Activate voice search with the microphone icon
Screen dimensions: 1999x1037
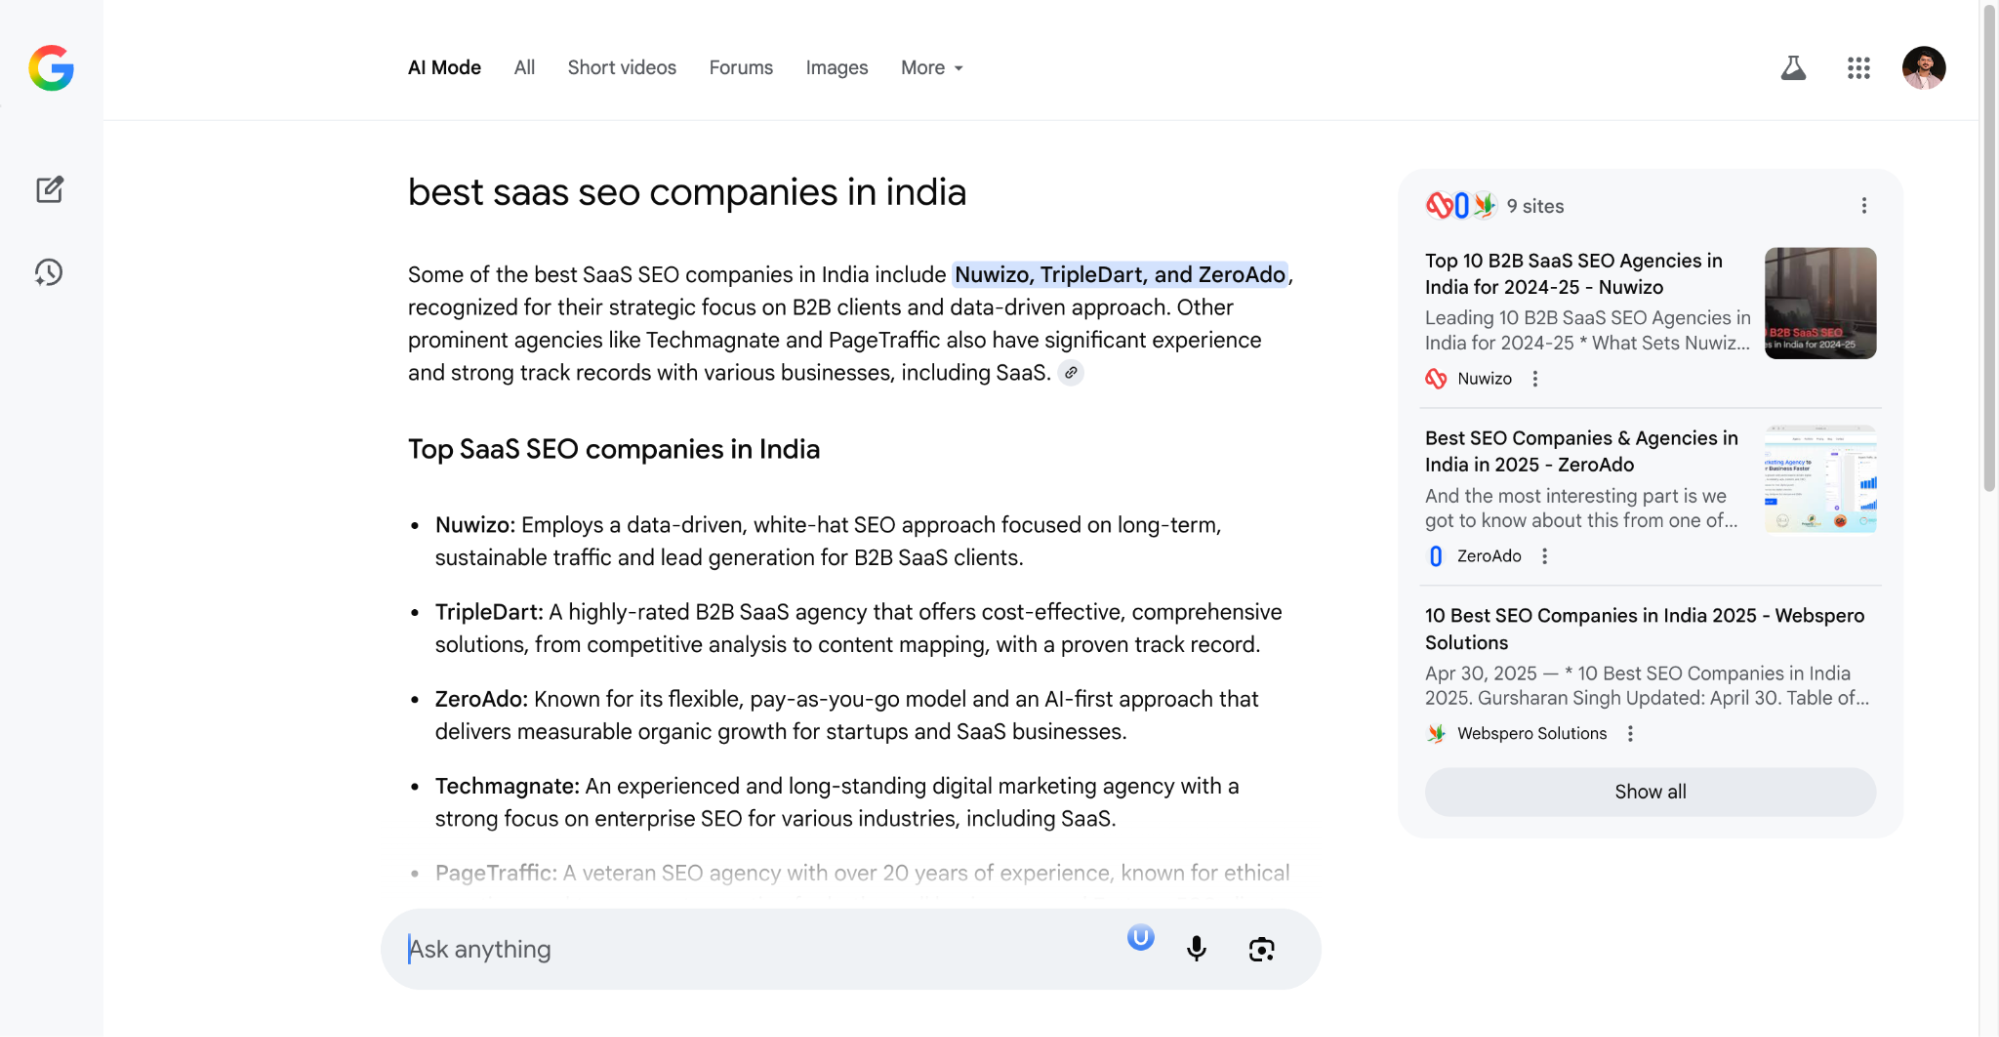[x=1195, y=948]
